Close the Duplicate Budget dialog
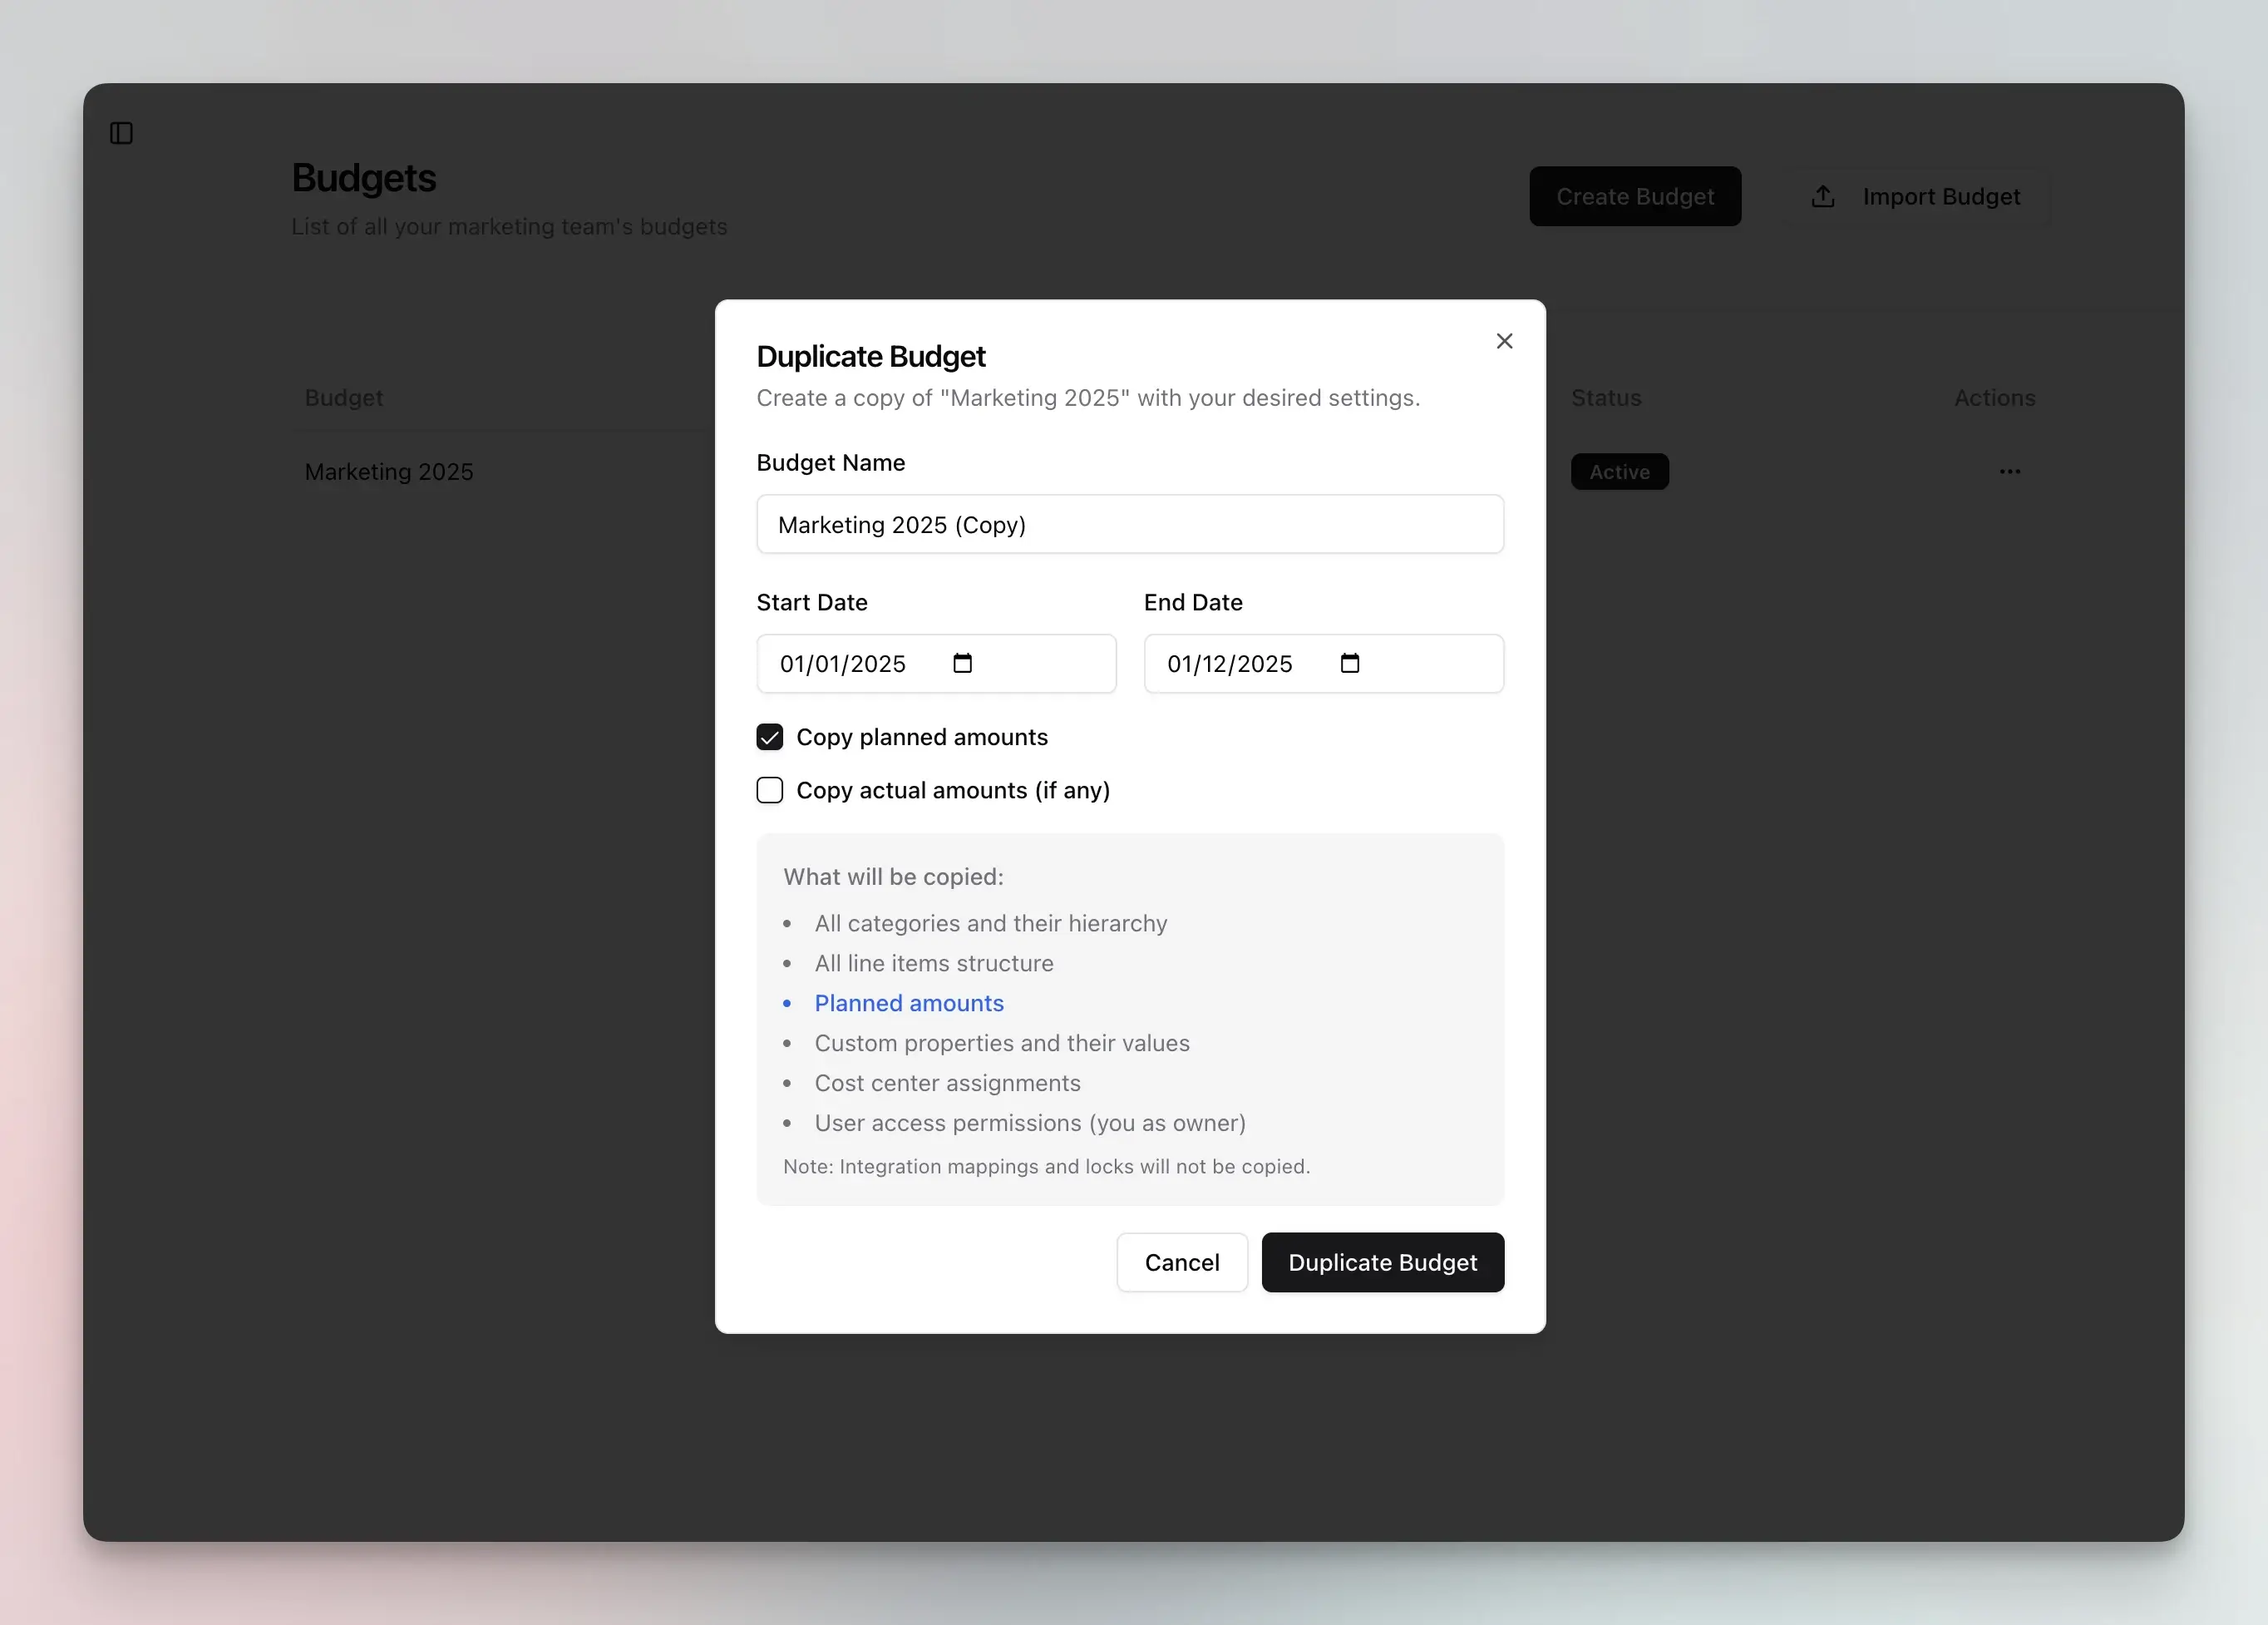 click(1504, 340)
